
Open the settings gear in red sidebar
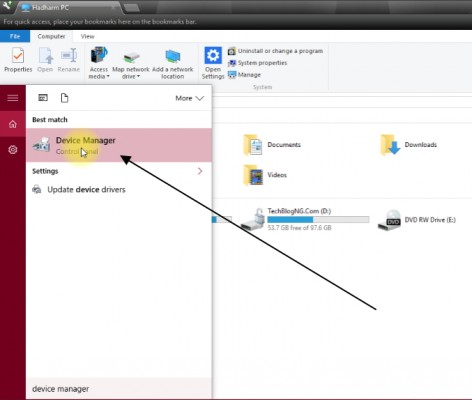[13, 150]
